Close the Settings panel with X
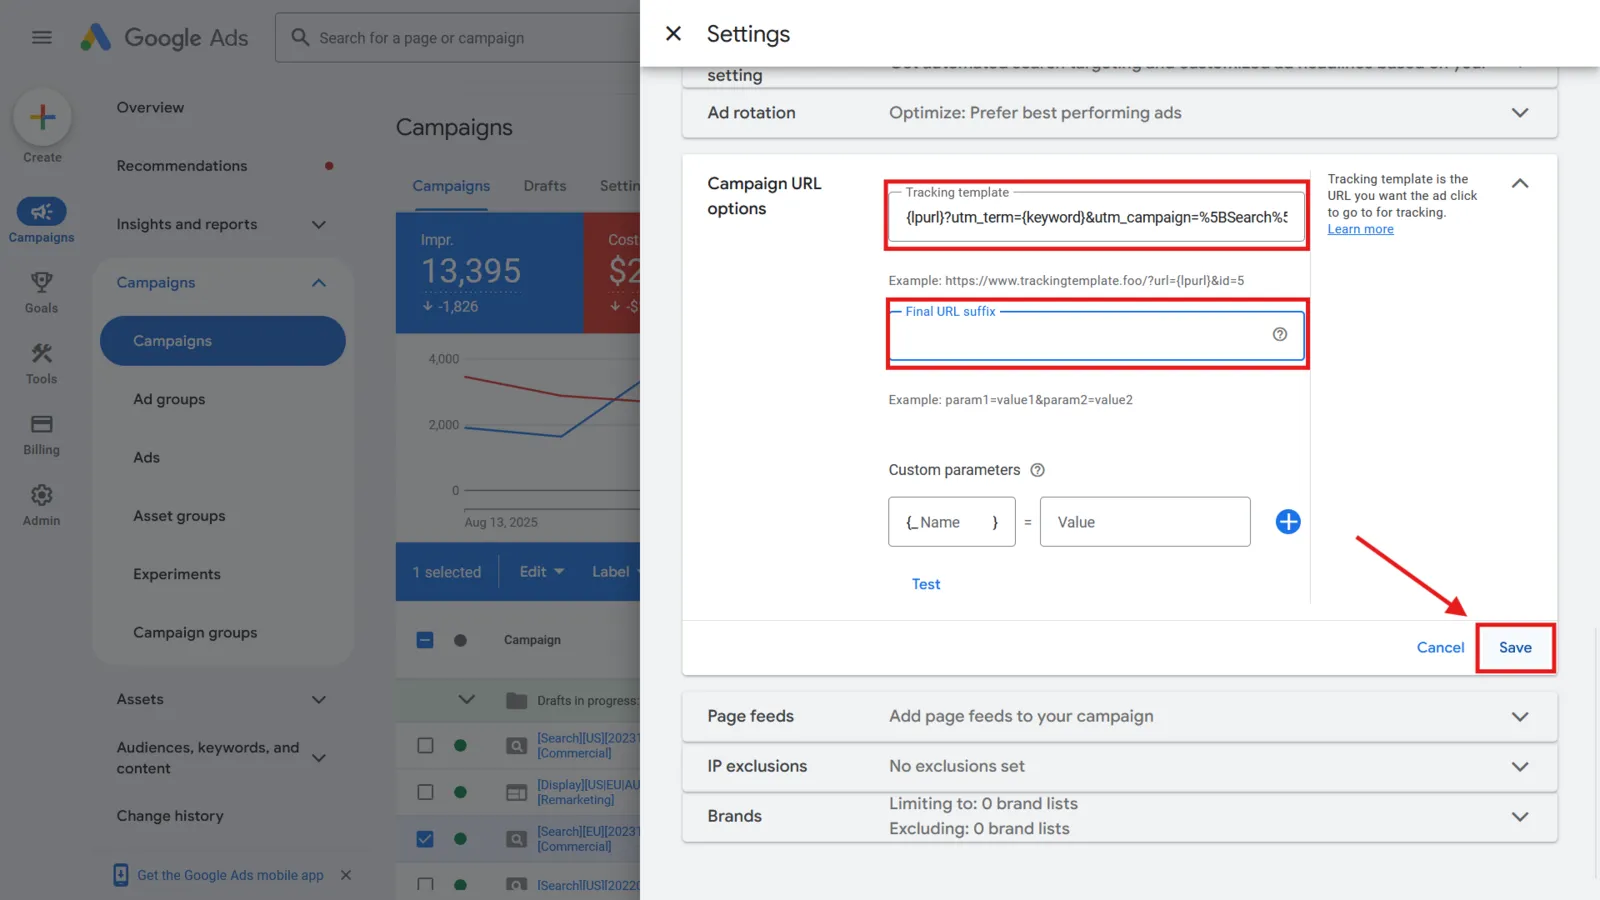1600x900 pixels. click(673, 34)
